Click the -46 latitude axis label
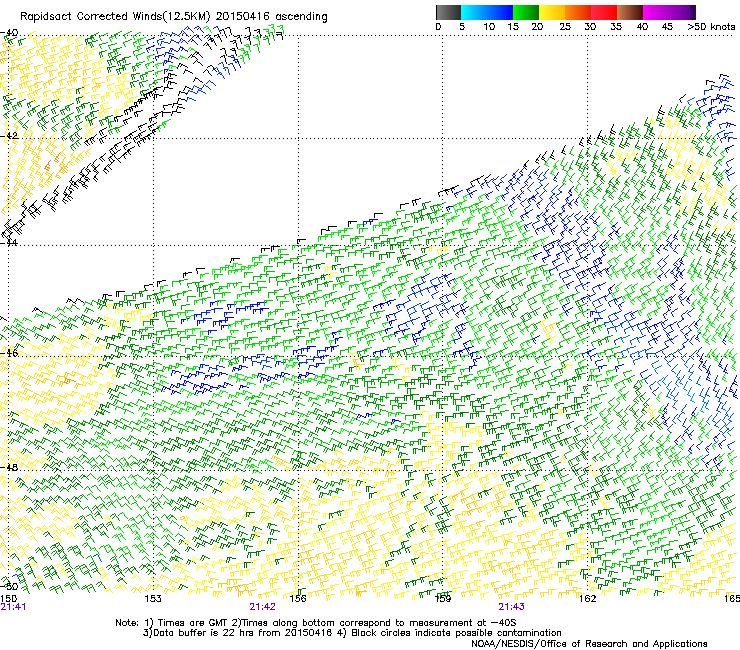Image resolution: width=740 pixels, height=650 pixels. (x=9, y=353)
